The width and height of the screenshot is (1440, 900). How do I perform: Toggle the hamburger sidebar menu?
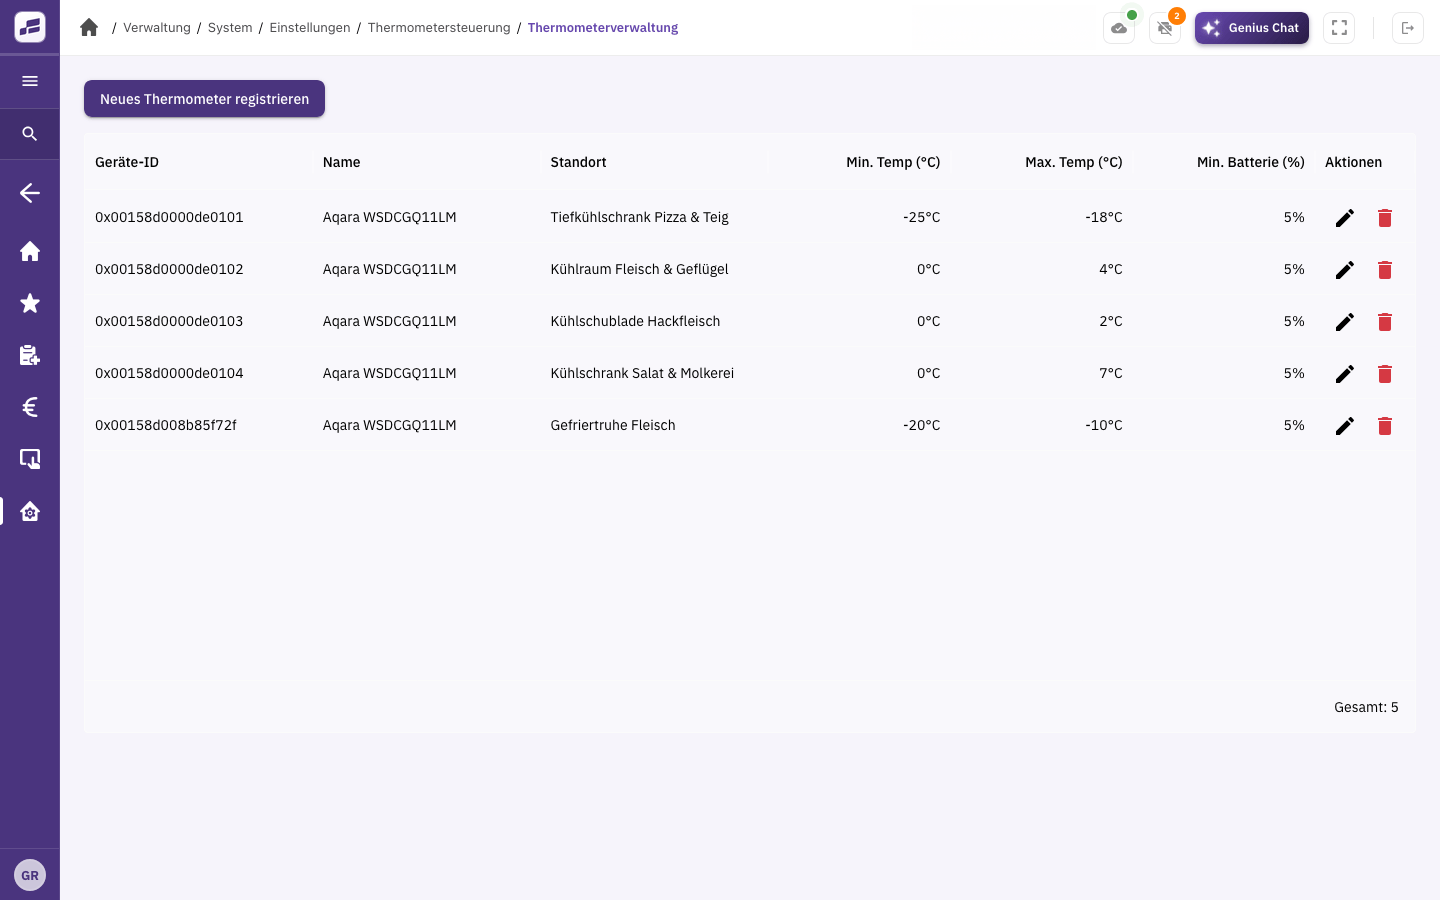pyautogui.click(x=30, y=81)
